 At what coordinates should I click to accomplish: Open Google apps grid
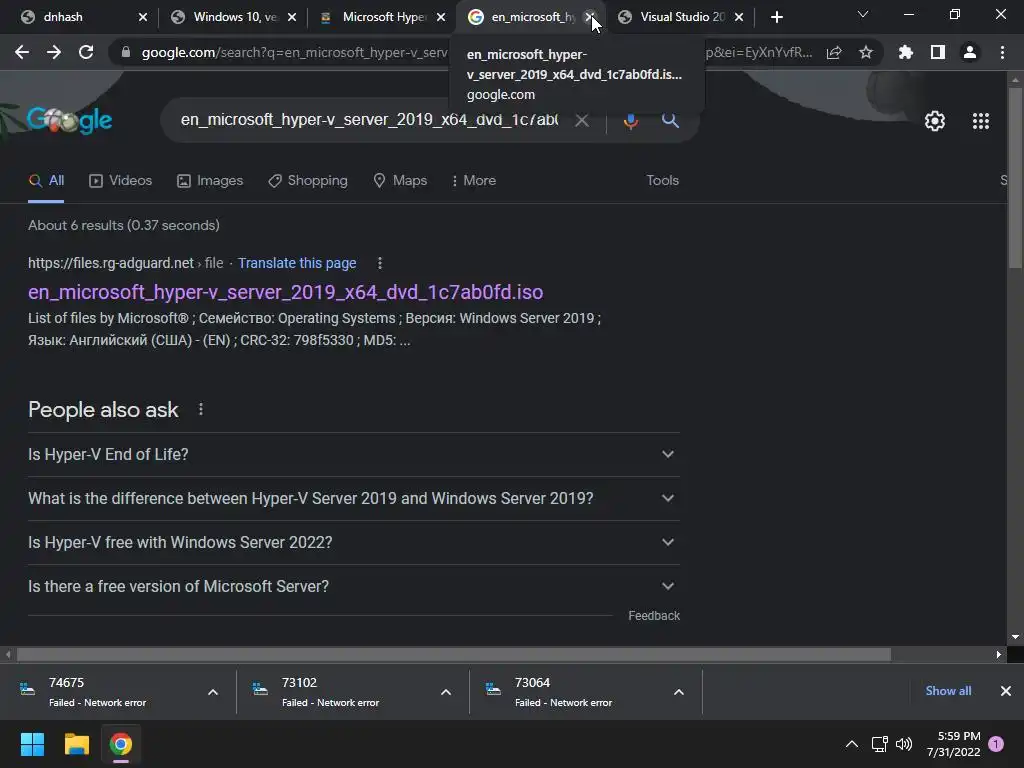pos(980,121)
